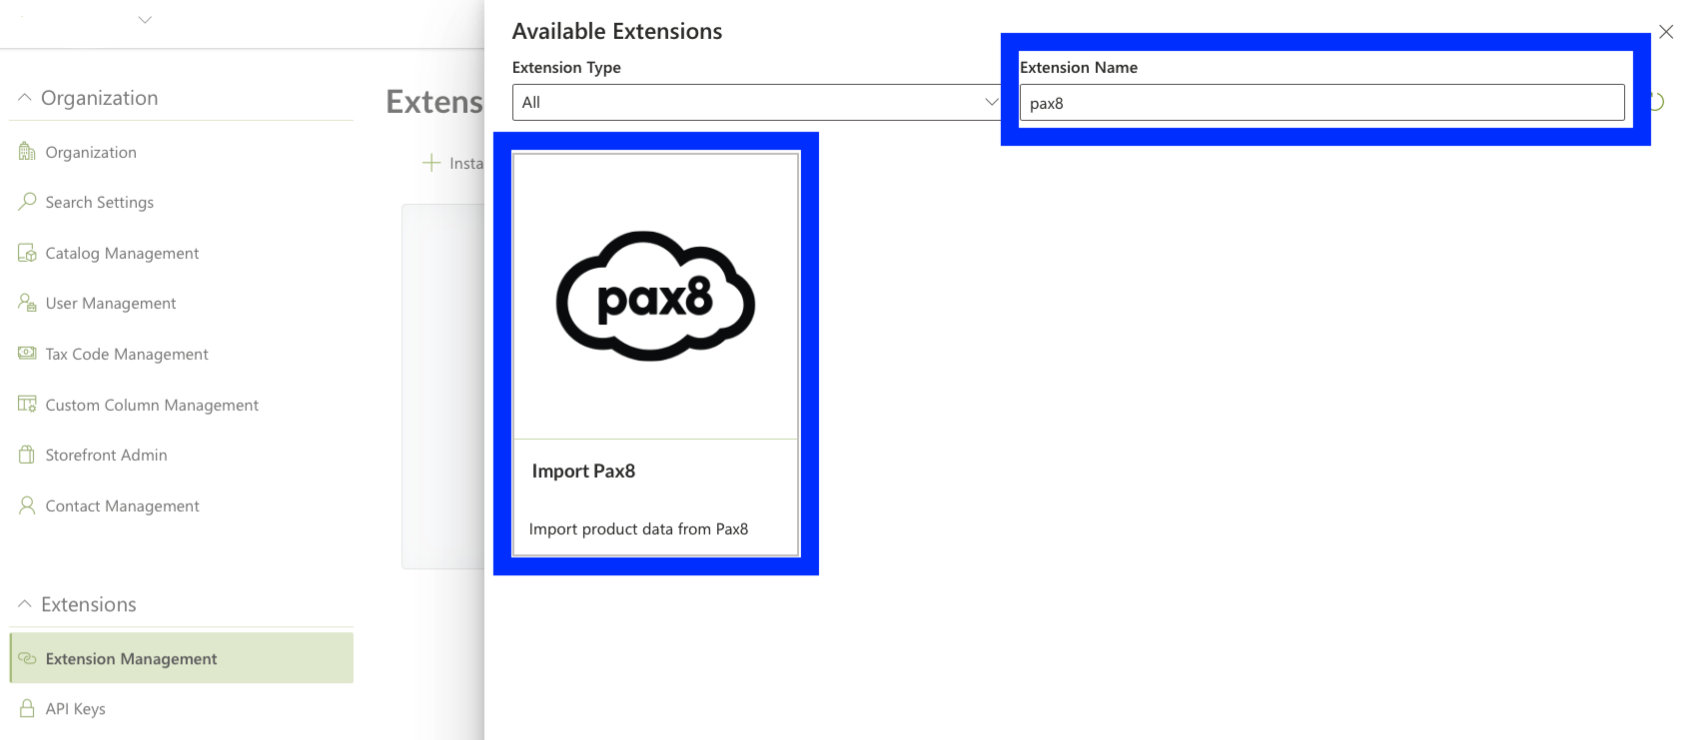This screenshot has height=740, width=1694.
Task: Click the Custom Column Management icon
Action: click(27, 404)
